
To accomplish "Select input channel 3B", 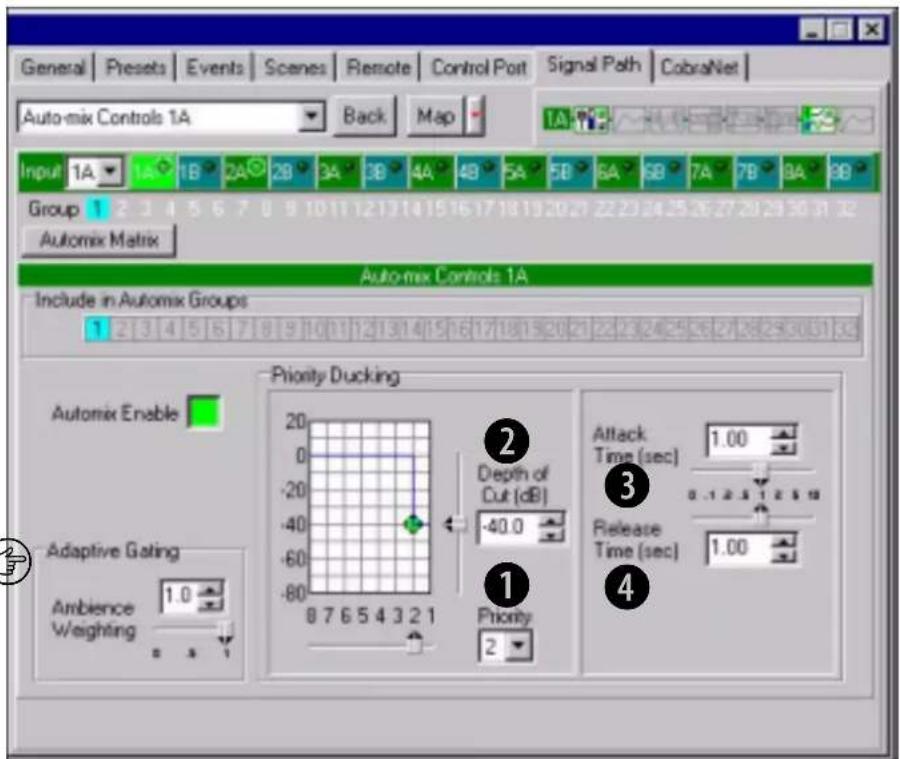I will point(385,172).
